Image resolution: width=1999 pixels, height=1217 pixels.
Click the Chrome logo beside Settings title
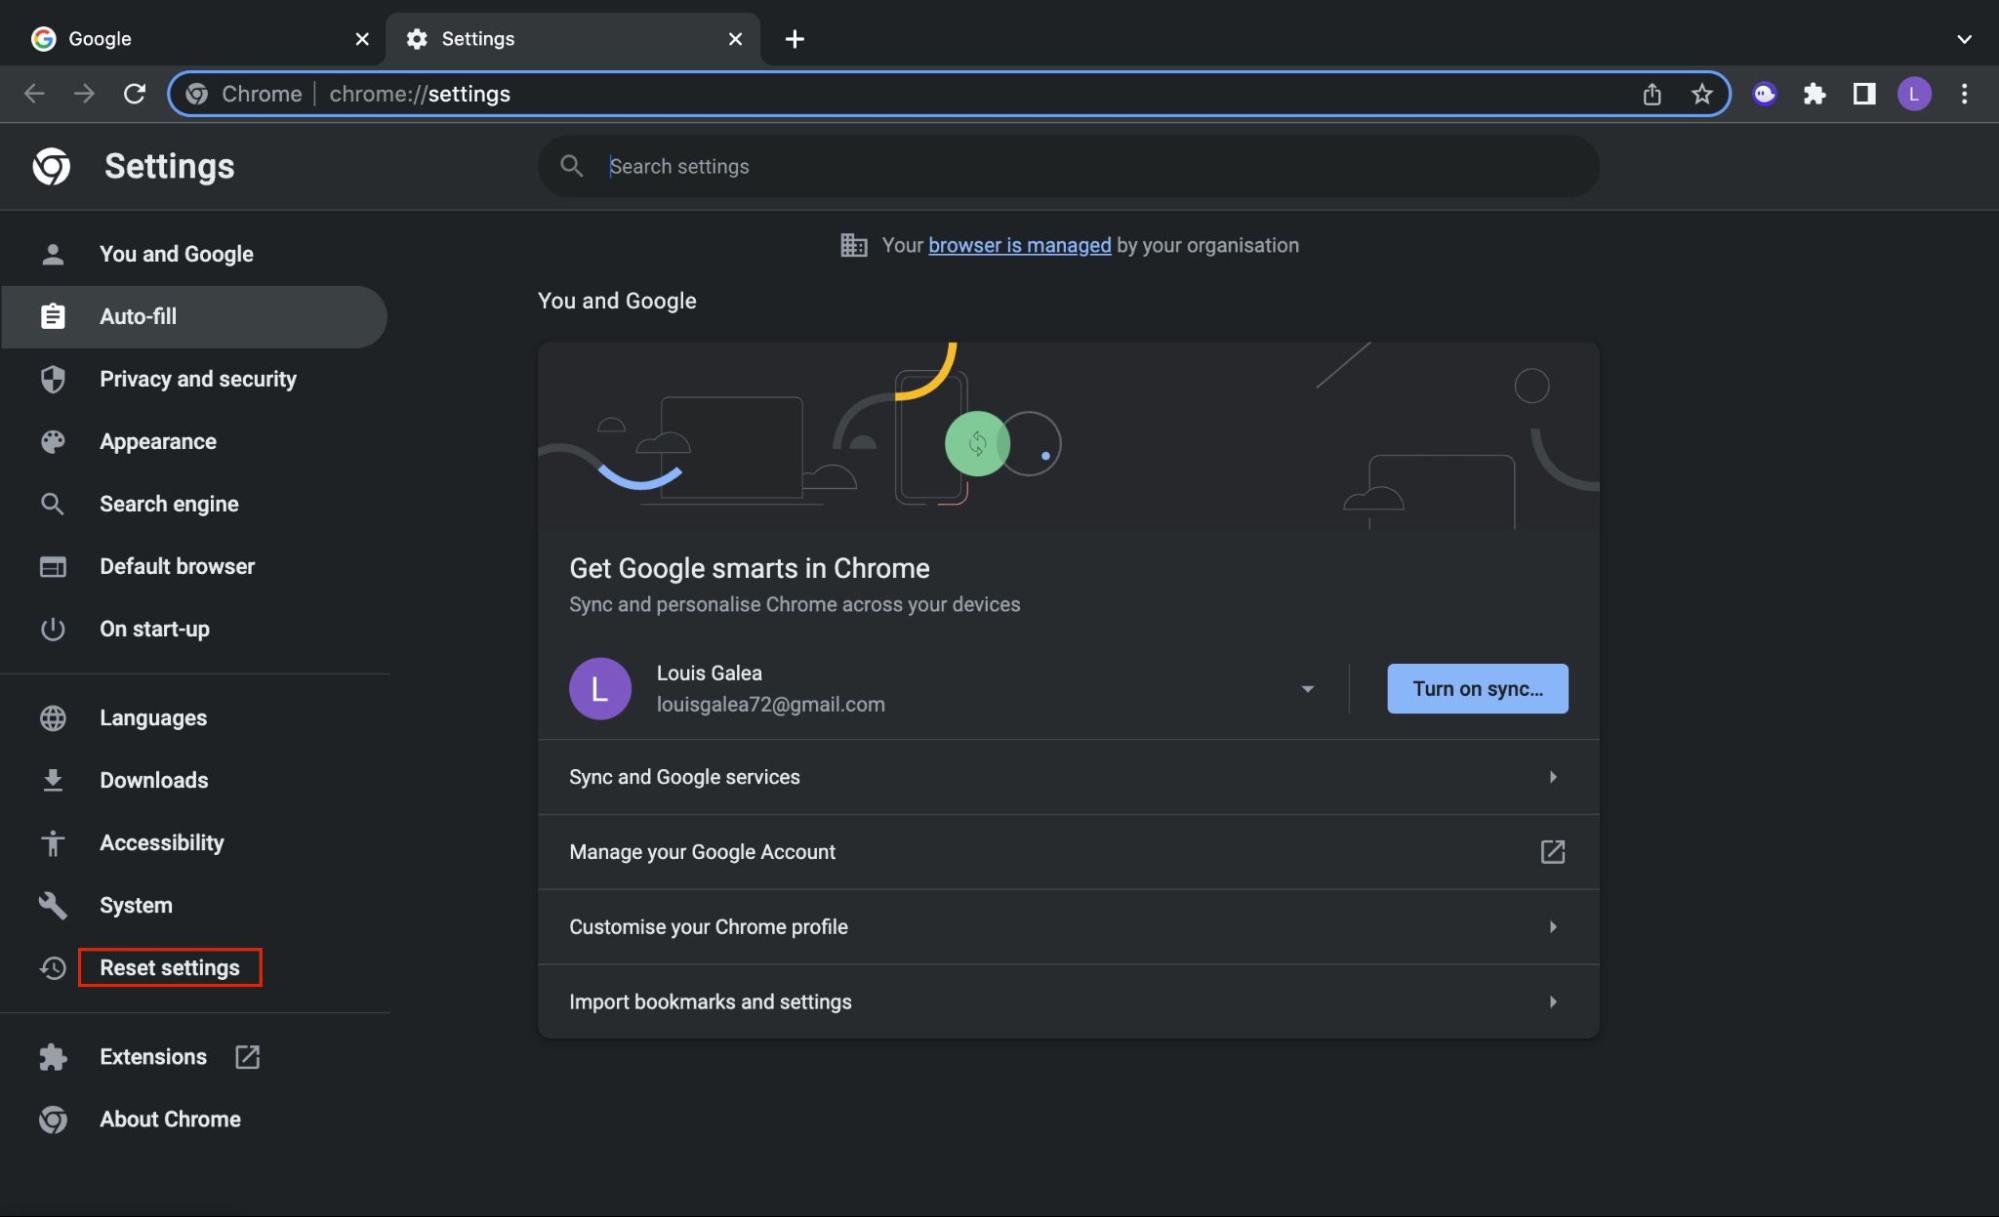(x=51, y=166)
